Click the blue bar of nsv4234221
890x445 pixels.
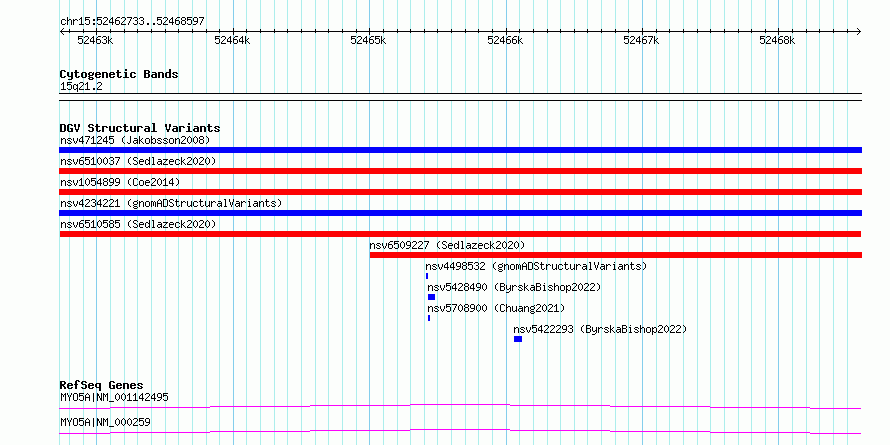[460, 213]
